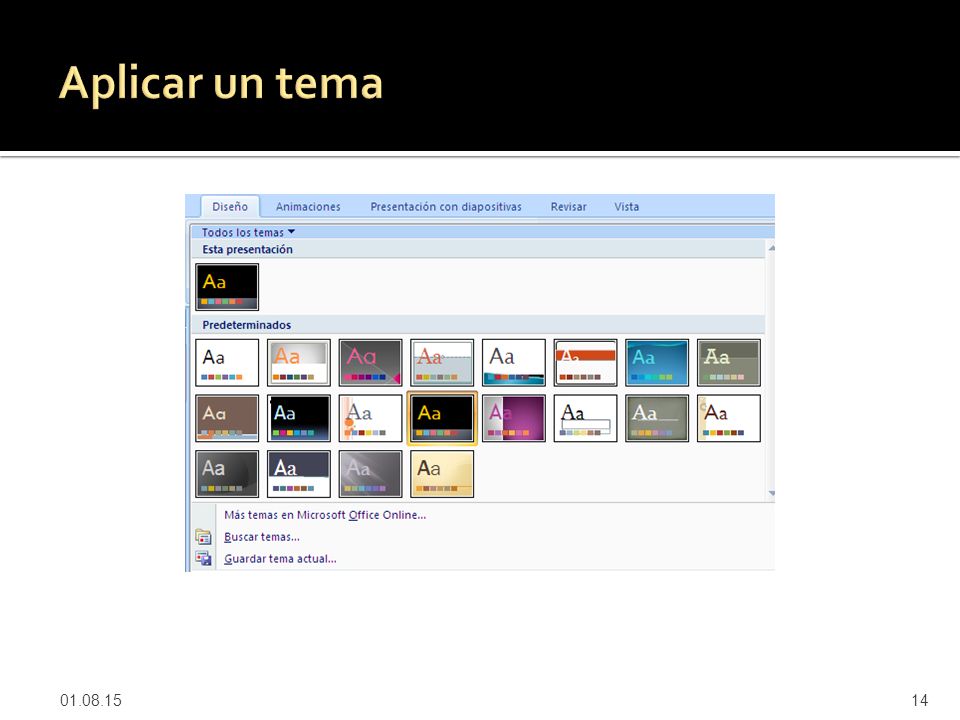960x720 pixels.
Task: Apply olive-gray theme with cream Aa in first row
Action: tap(729, 362)
